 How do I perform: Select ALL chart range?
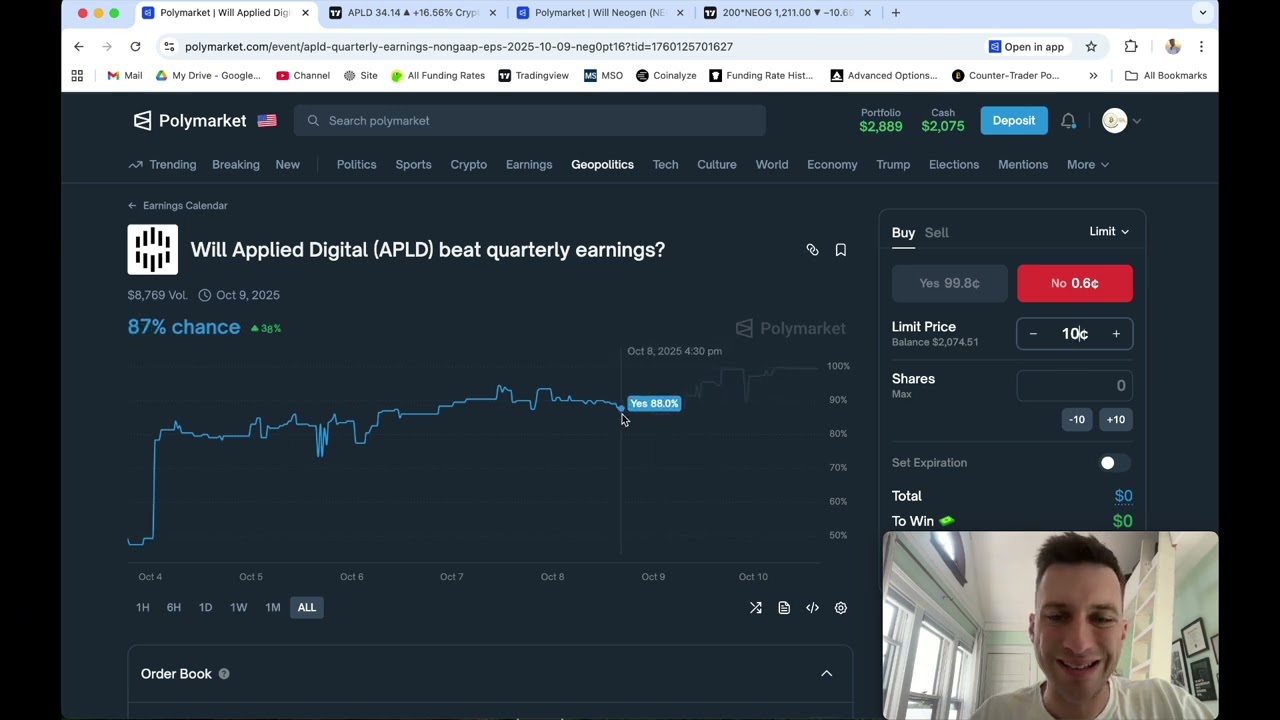coord(306,608)
